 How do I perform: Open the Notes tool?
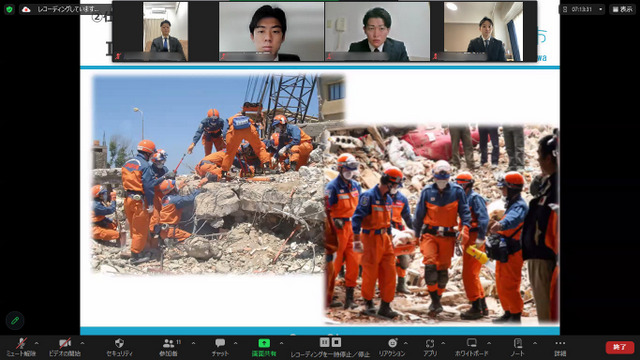pyautogui.click(x=518, y=343)
